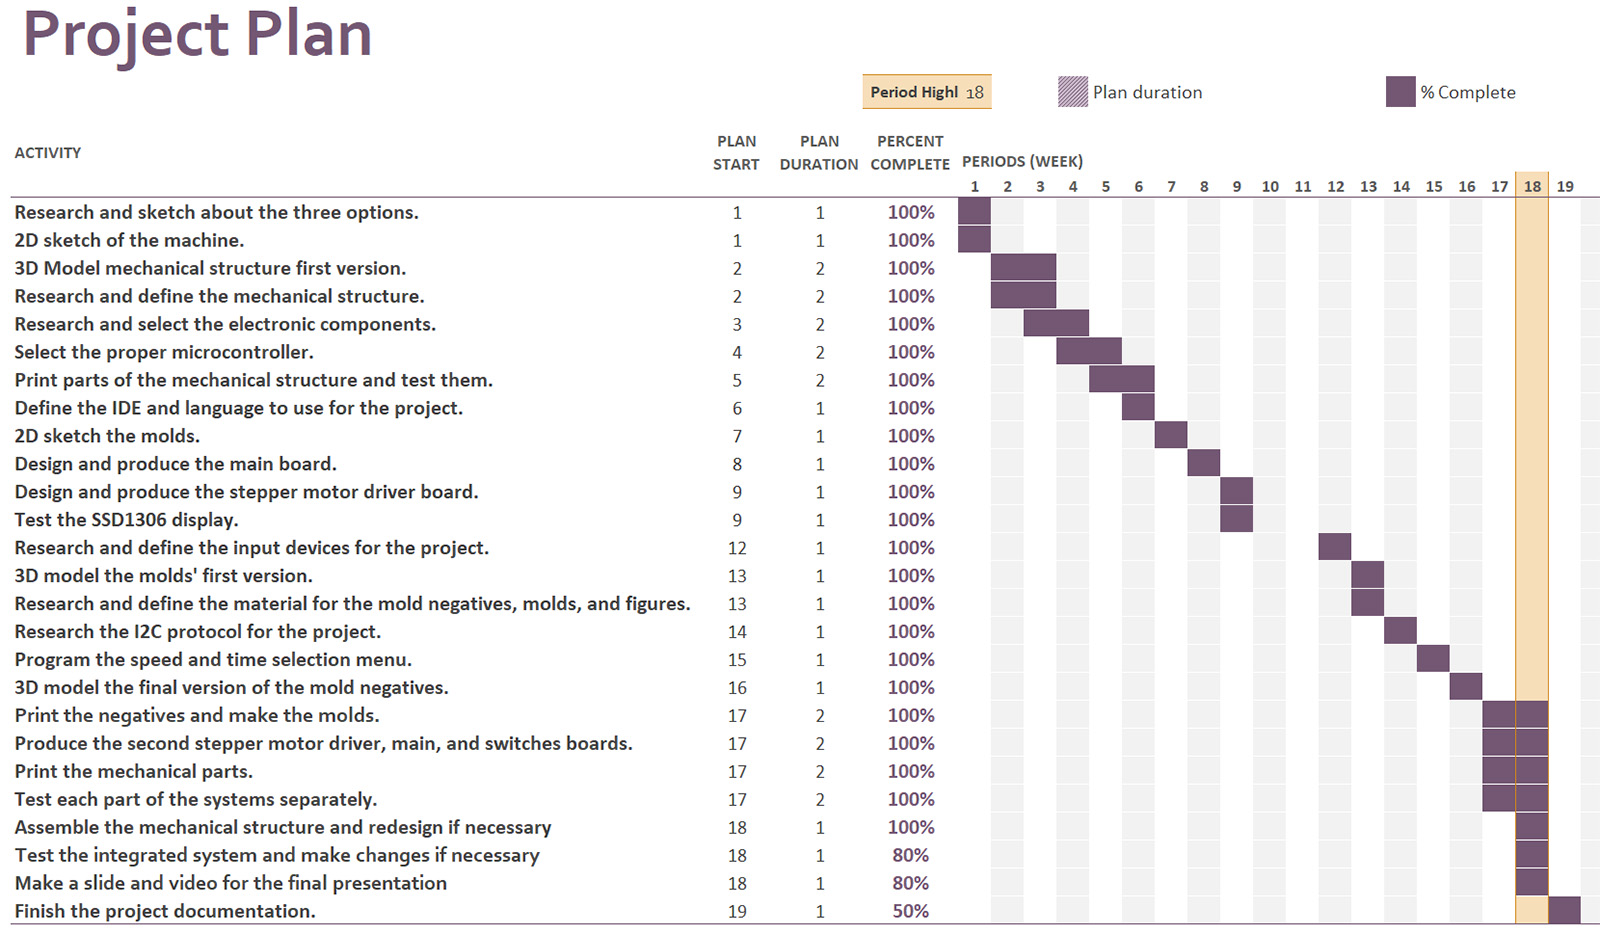
Task: Click the Project Plan title
Action: (x=197, y=35)
